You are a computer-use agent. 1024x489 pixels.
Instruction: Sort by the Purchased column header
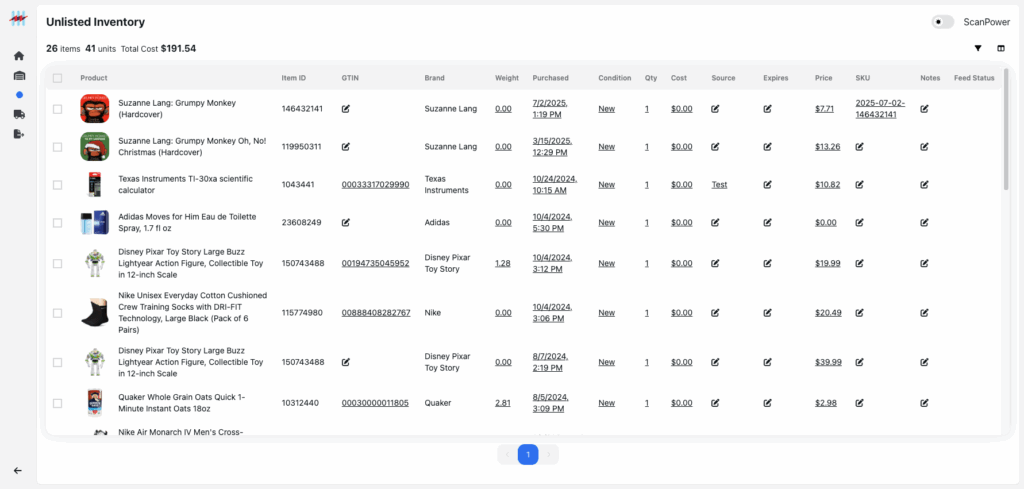(x=551, y=78)
